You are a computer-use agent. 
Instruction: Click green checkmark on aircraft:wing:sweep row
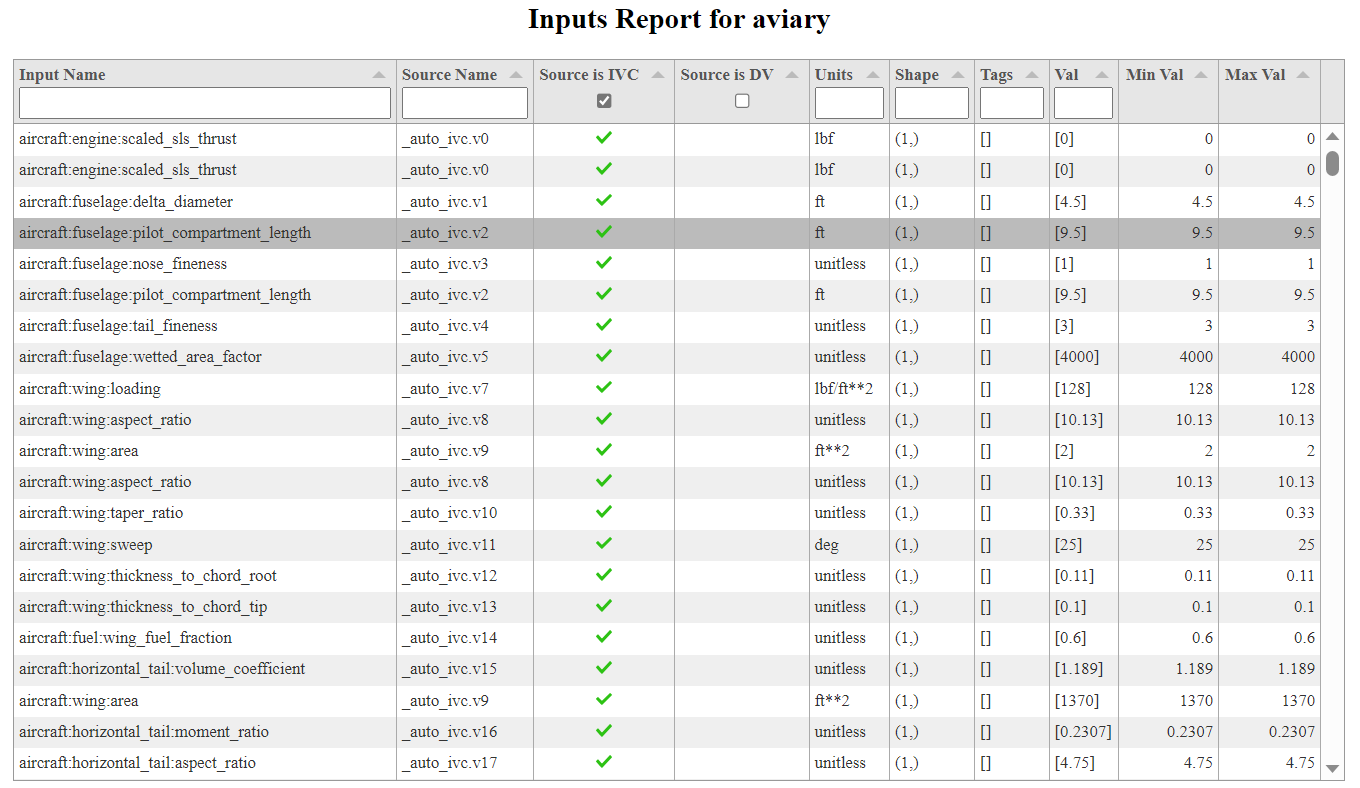[603, 544]
